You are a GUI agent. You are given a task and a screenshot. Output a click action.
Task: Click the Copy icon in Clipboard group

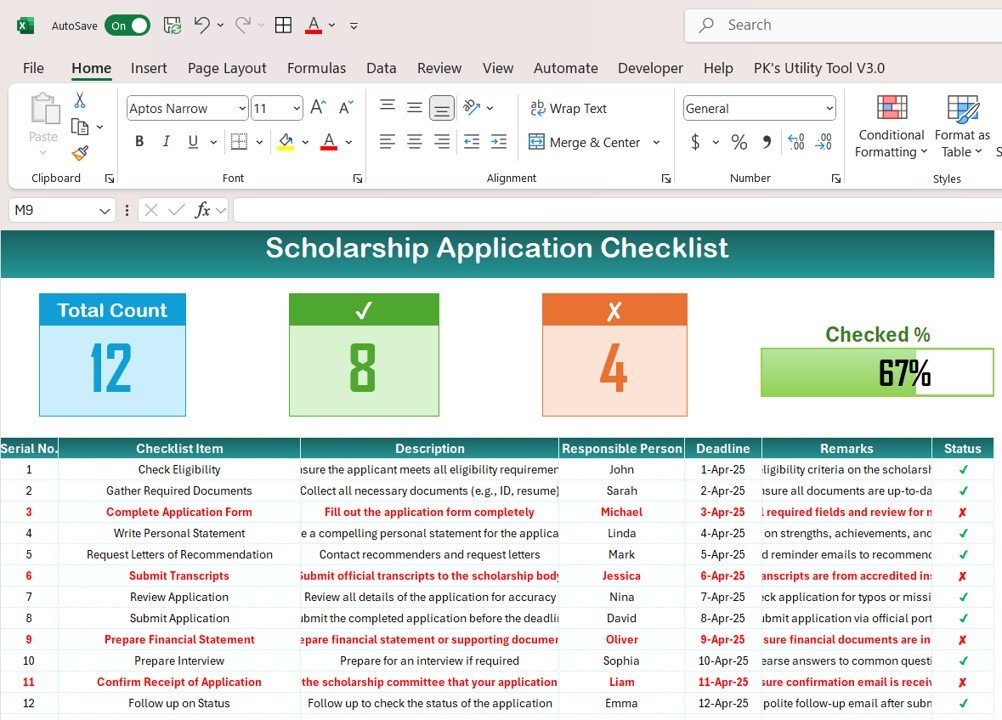(x=80, y=126)
